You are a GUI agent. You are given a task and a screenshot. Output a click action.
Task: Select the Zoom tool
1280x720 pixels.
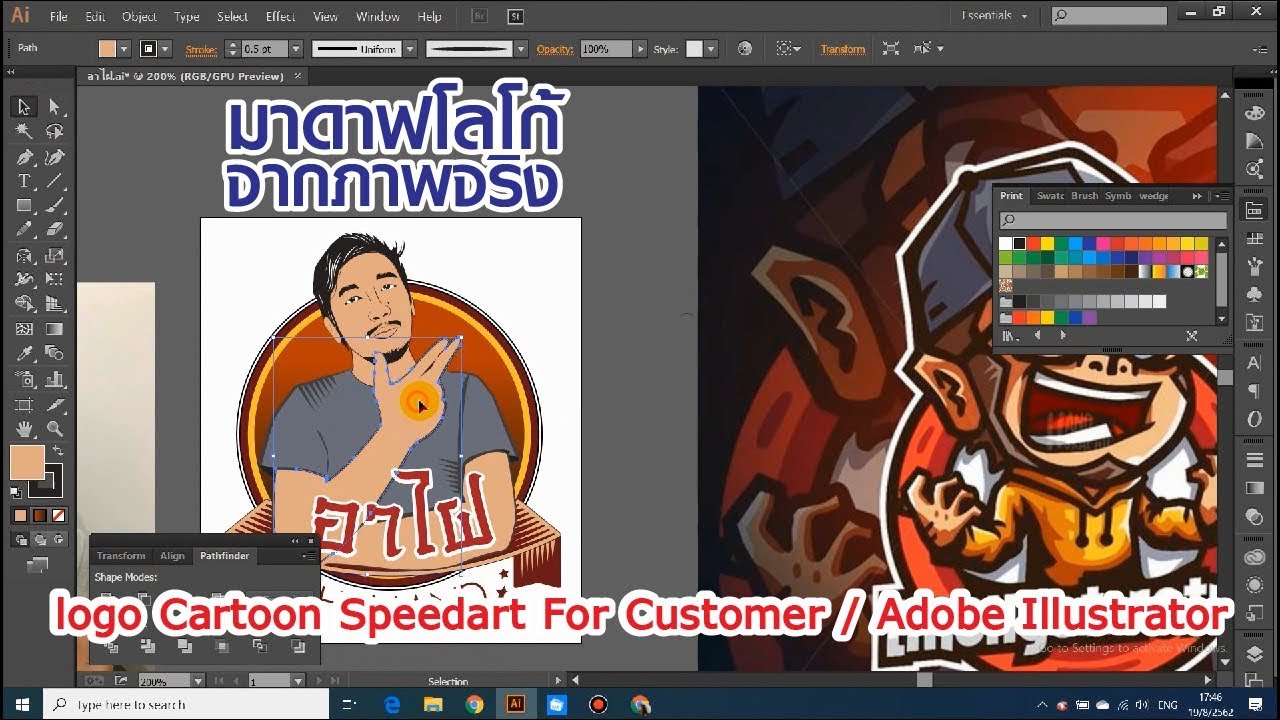coord(55,429)
